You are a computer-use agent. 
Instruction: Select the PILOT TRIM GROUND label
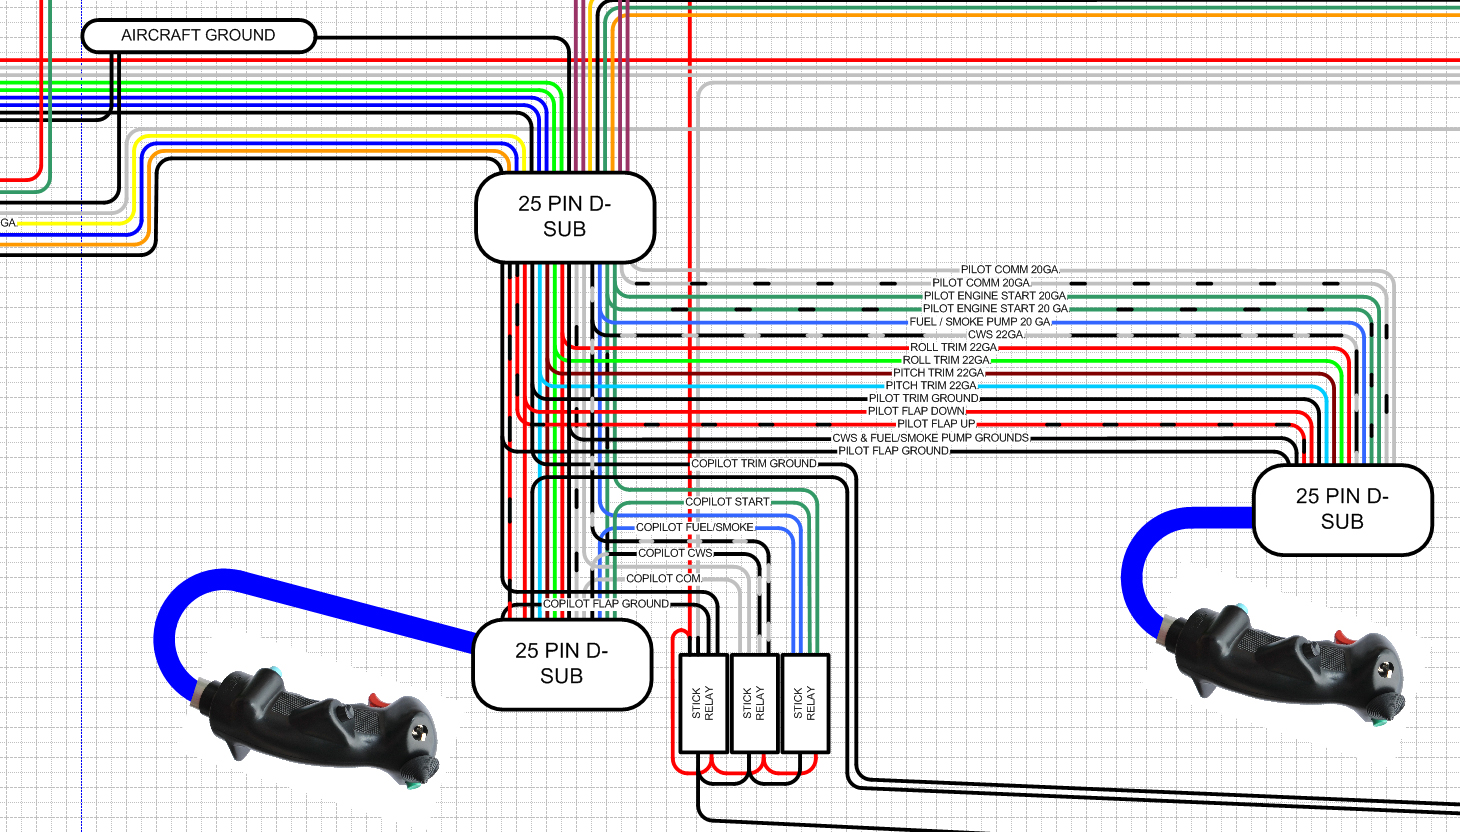click(923, 398)
